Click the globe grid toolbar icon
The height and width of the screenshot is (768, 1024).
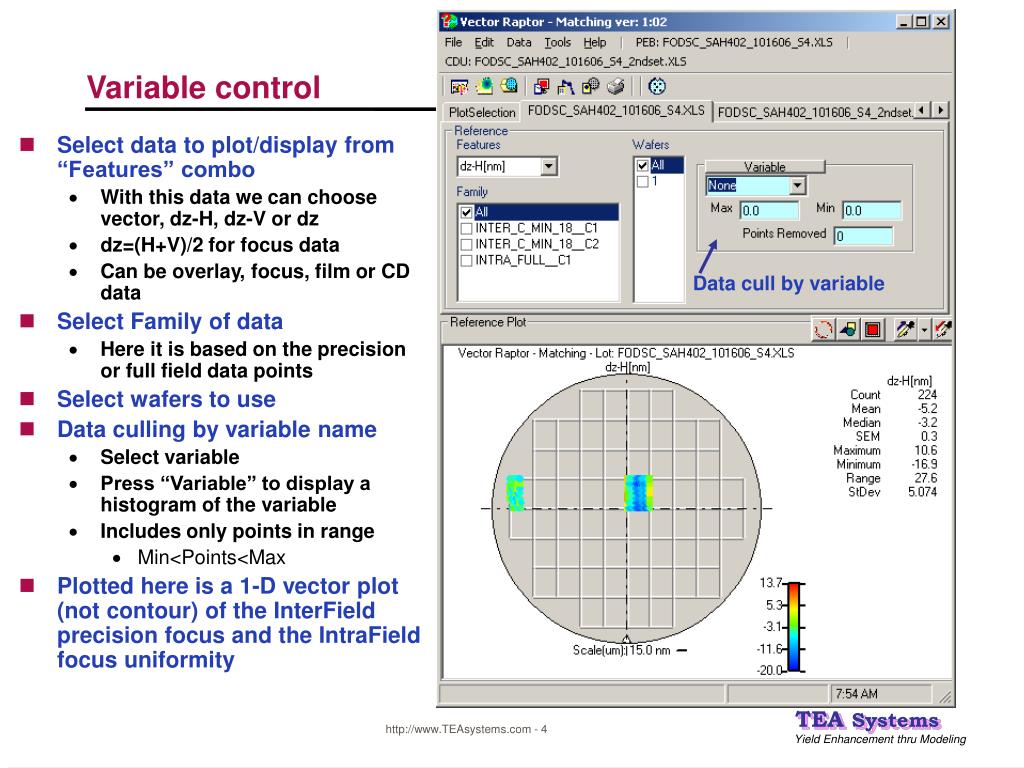tap(509, 86)
